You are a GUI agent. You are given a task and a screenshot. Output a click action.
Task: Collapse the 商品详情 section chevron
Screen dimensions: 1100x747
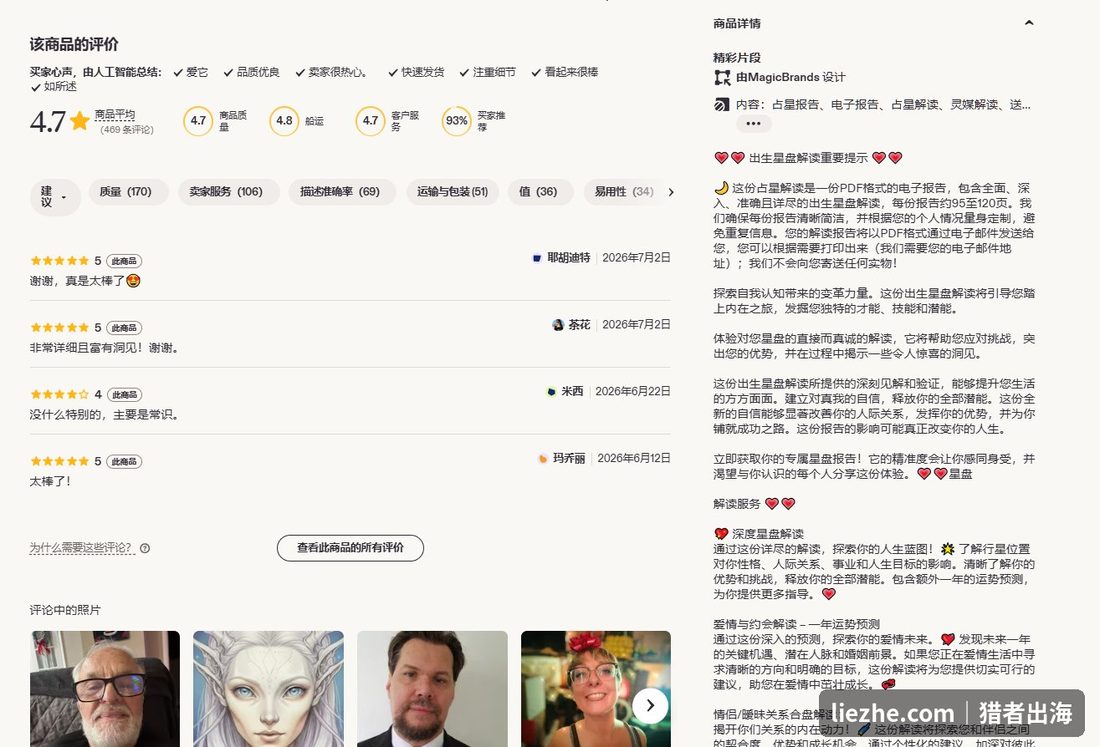1028,23
